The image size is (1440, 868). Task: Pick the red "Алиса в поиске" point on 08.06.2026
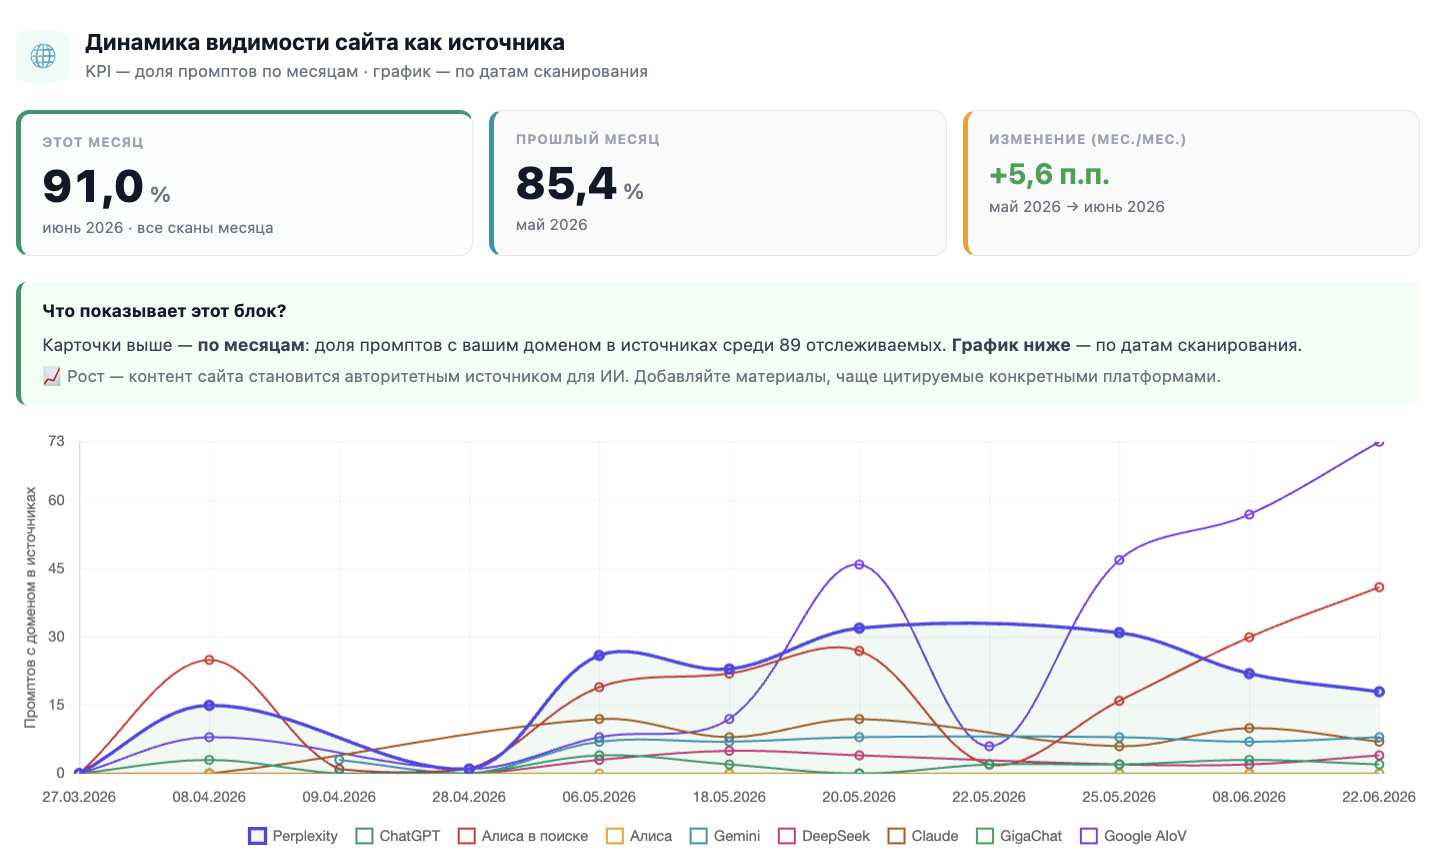pyautogui.click(x=1249, y=637)
